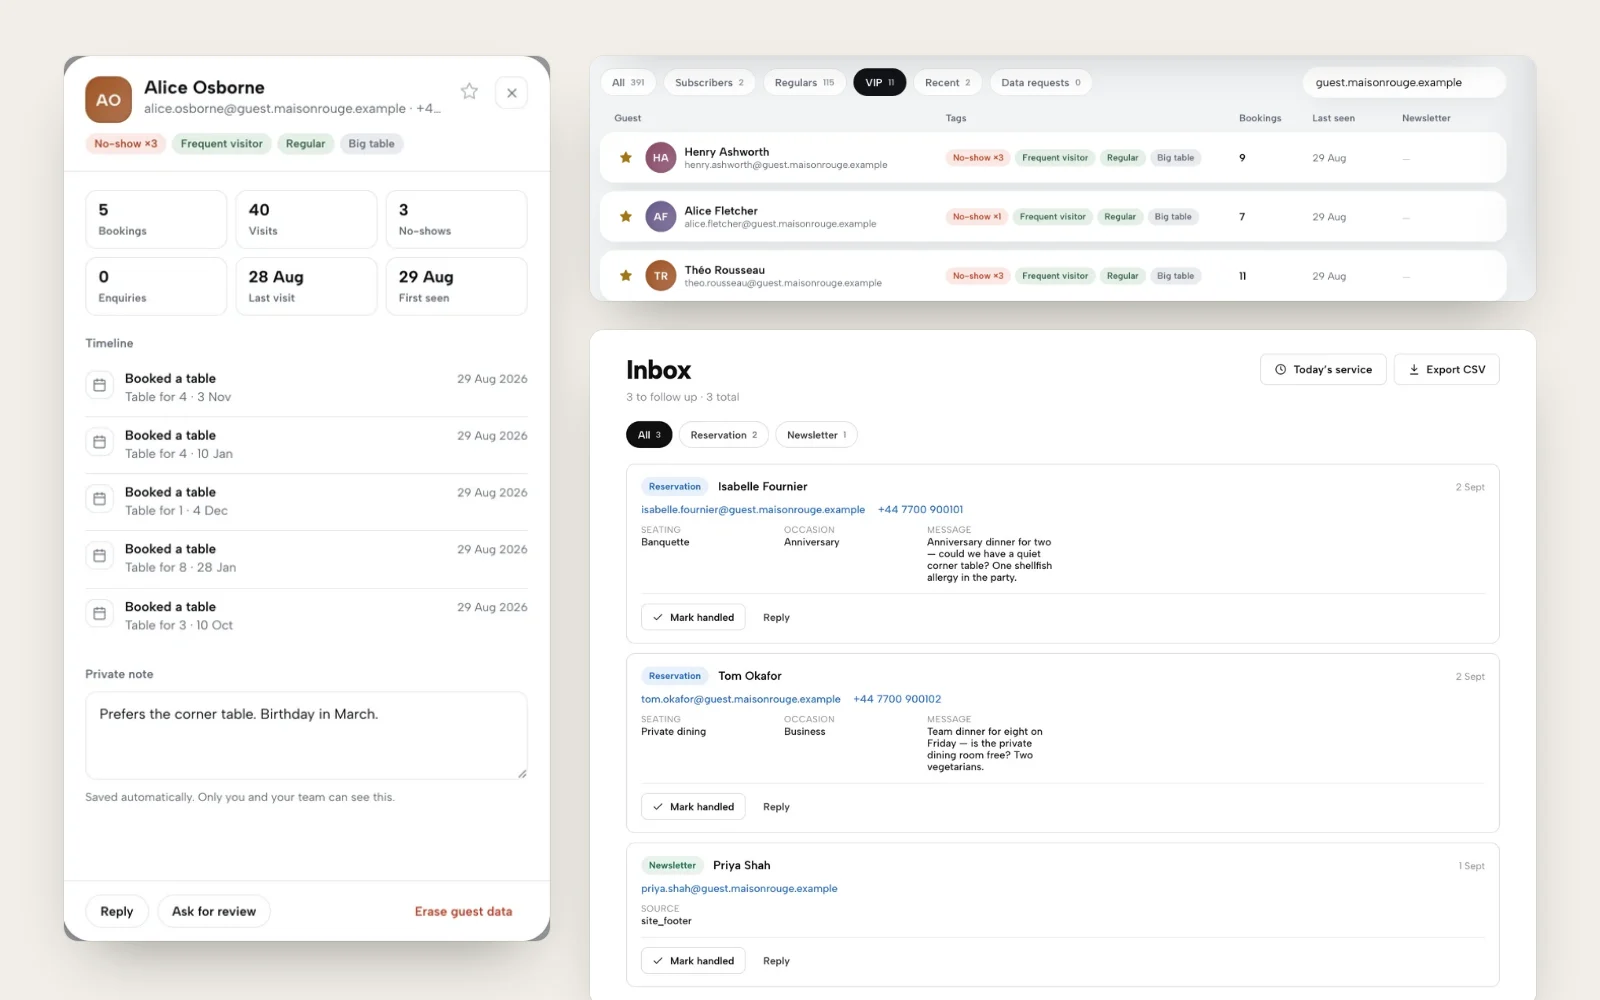
Task: Edit the private note text area
Action: coord(306,735)
